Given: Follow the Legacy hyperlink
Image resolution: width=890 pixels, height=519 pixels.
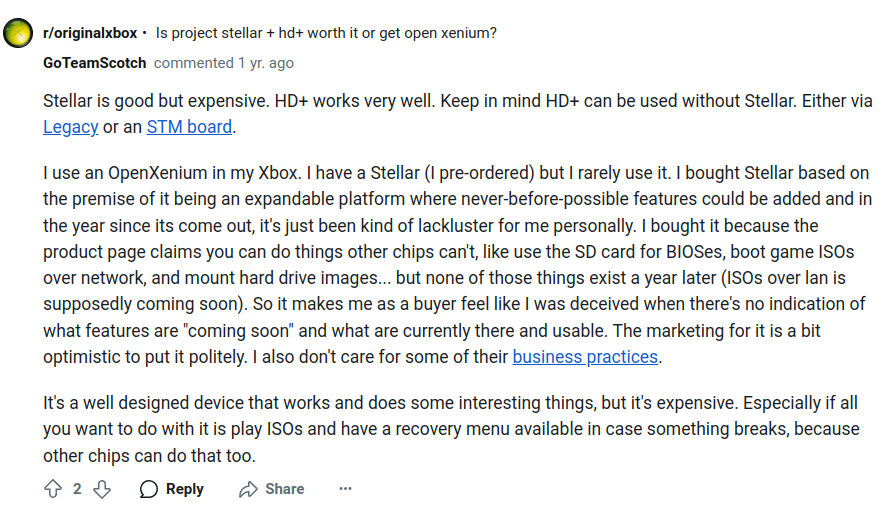Looking at the screenshot, I should coord(70,127).
